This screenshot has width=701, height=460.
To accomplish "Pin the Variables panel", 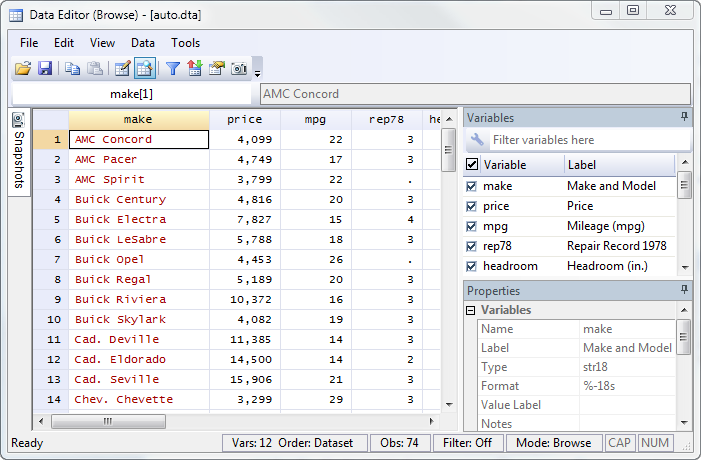I will tap(684, 117).
